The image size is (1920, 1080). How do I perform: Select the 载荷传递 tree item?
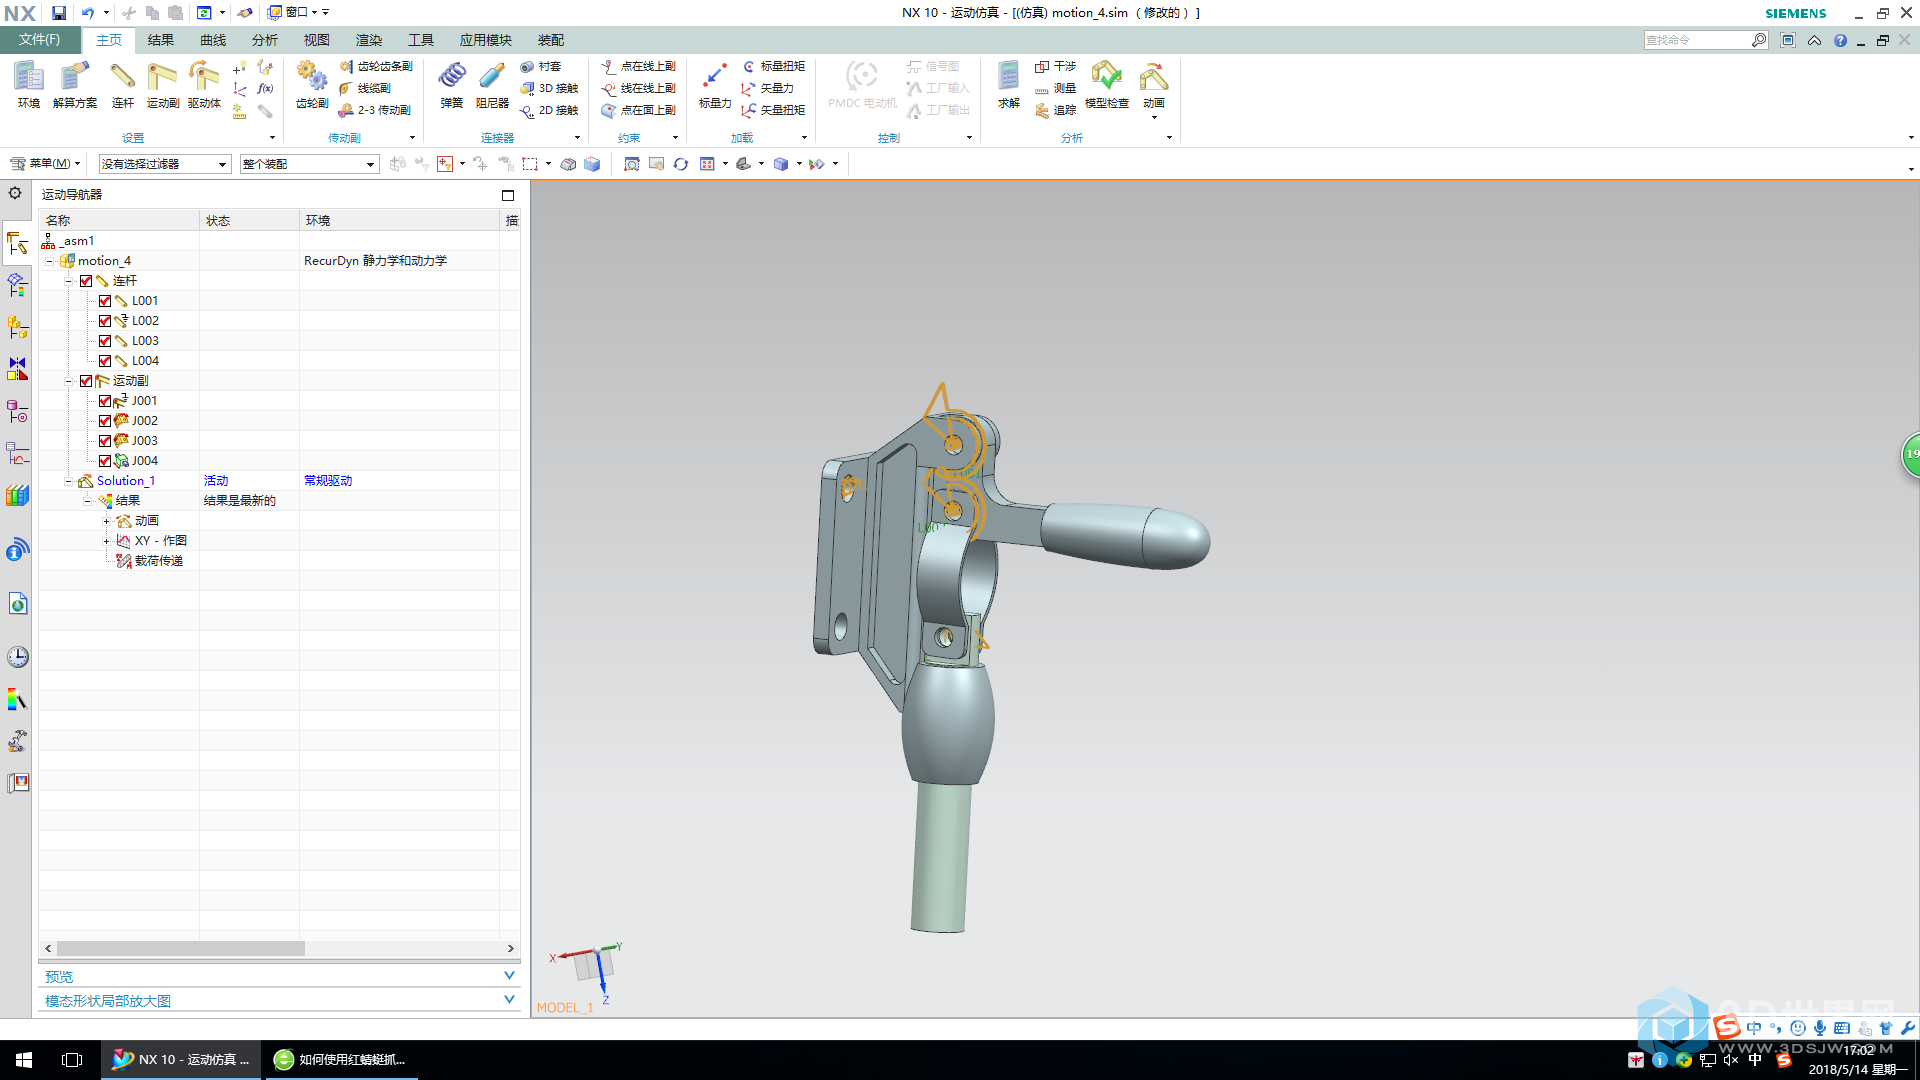point(159,561)
